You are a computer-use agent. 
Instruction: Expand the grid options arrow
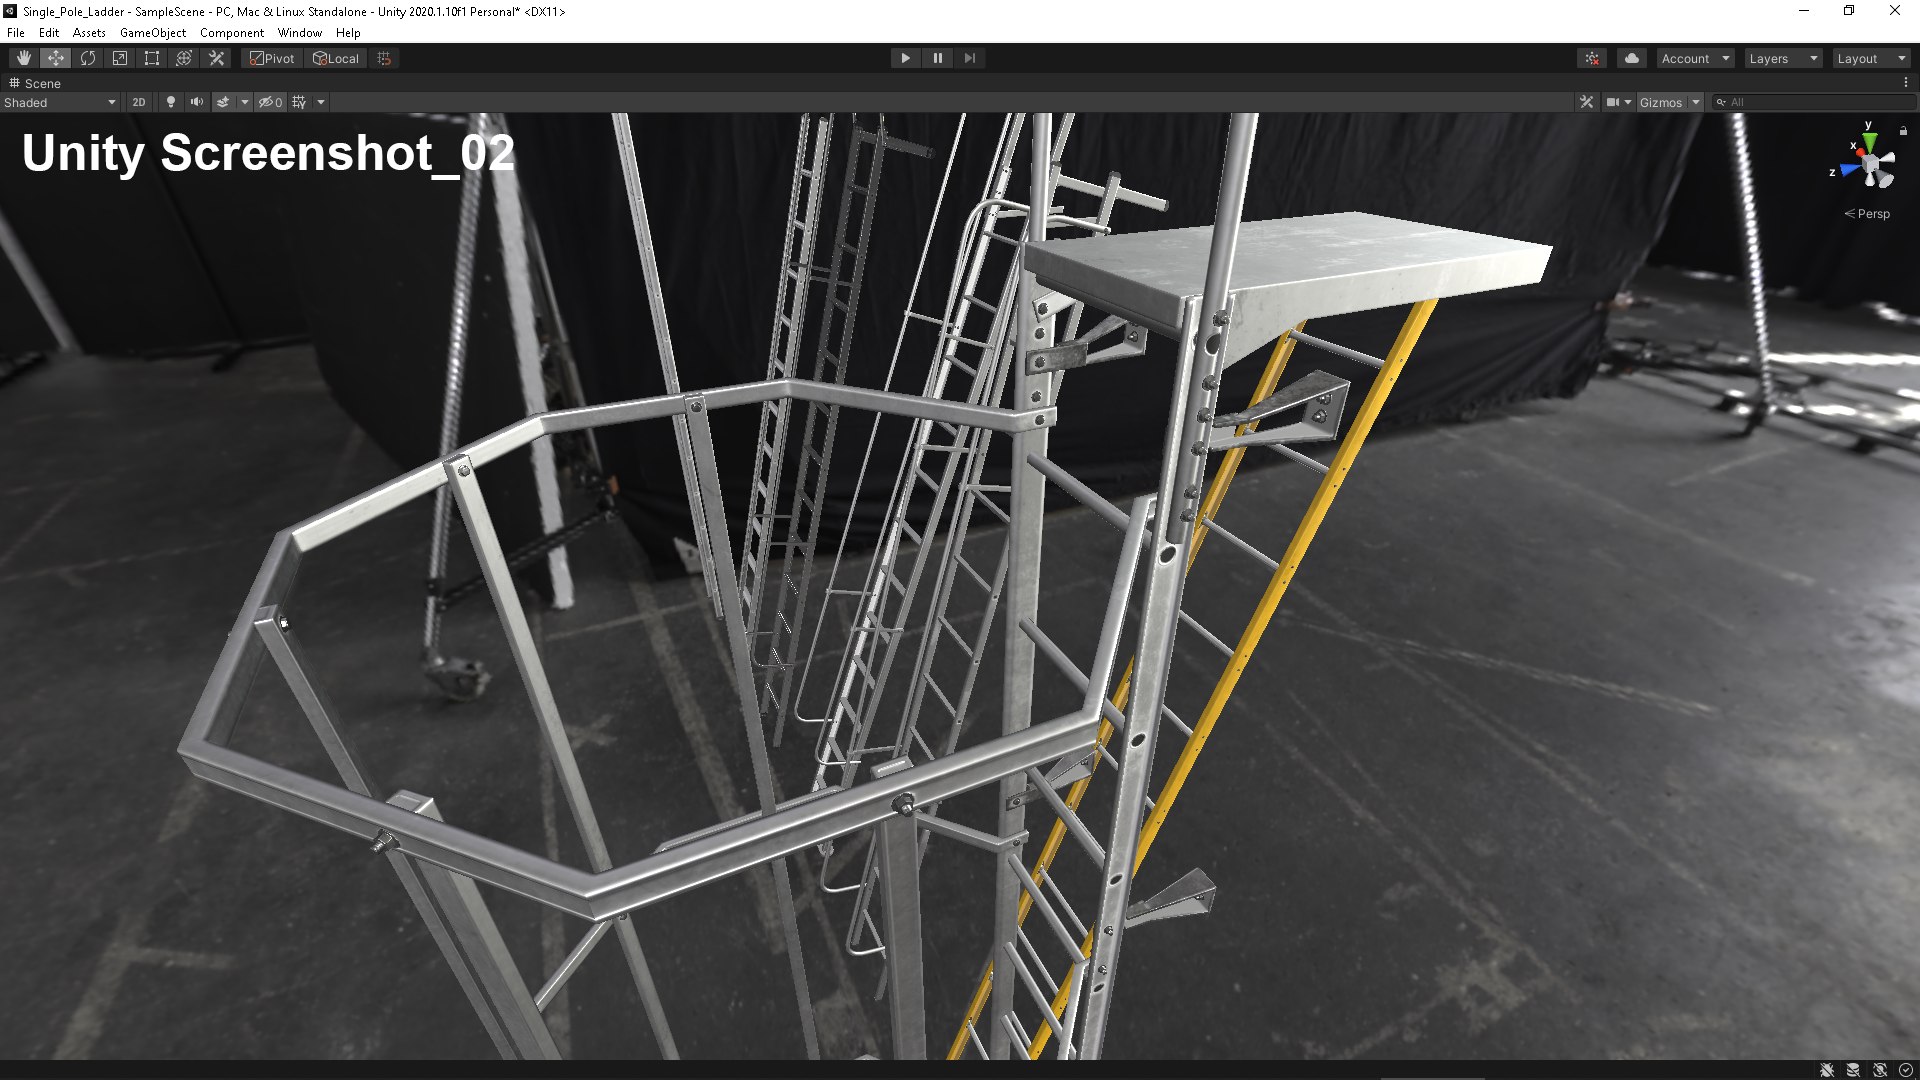(321, 102)
